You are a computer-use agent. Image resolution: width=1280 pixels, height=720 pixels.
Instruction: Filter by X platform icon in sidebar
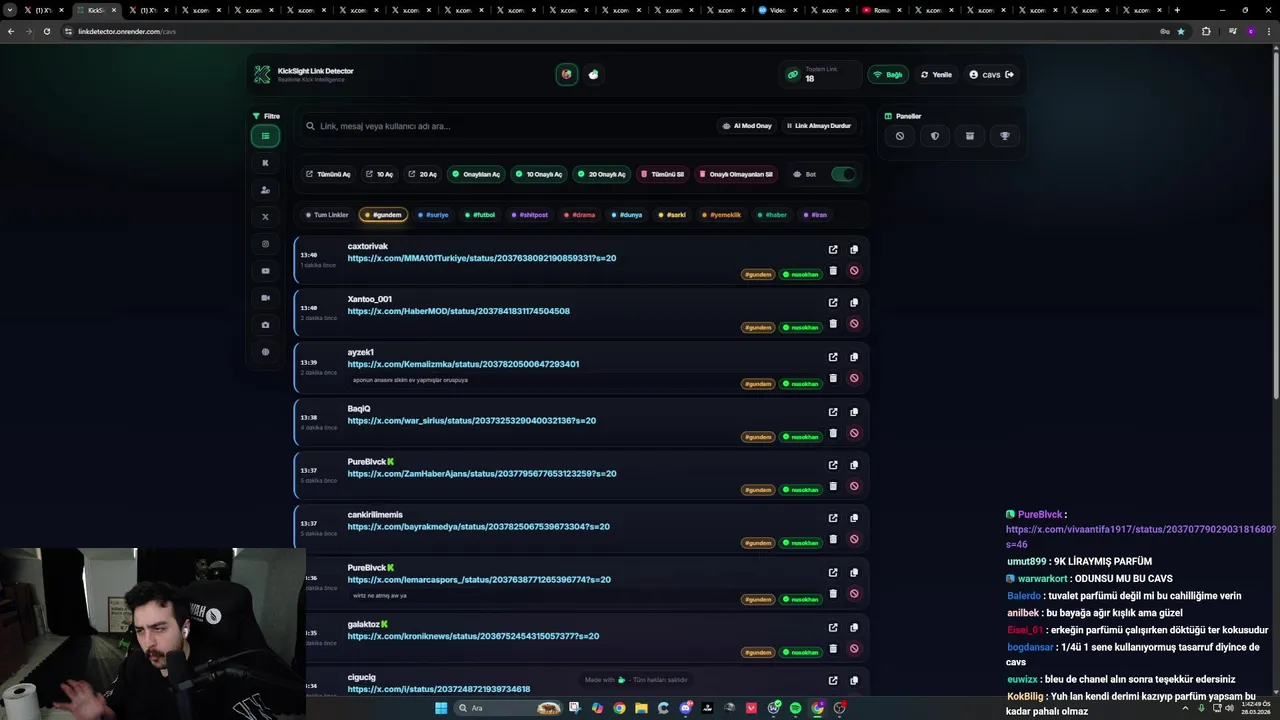tap(265, 217)
